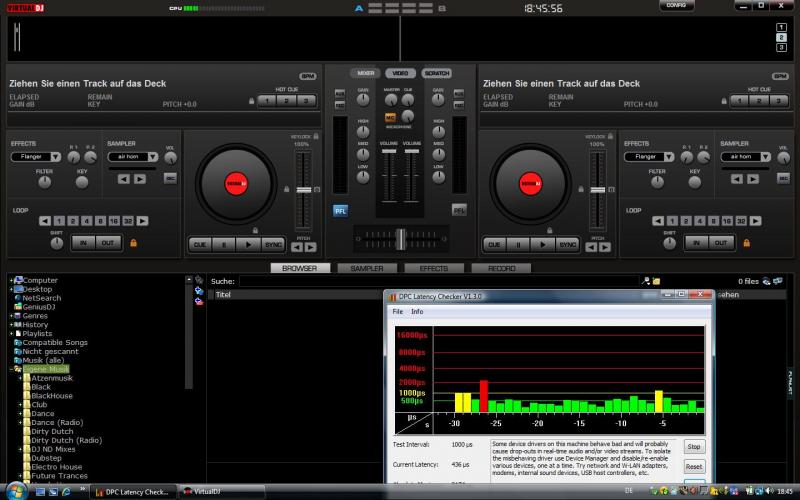Open VirtualDJ CONFIG settings
Image resolution: width=800 pixels, height=500 pixels.
pyautogui.click(x=676, y=5)
